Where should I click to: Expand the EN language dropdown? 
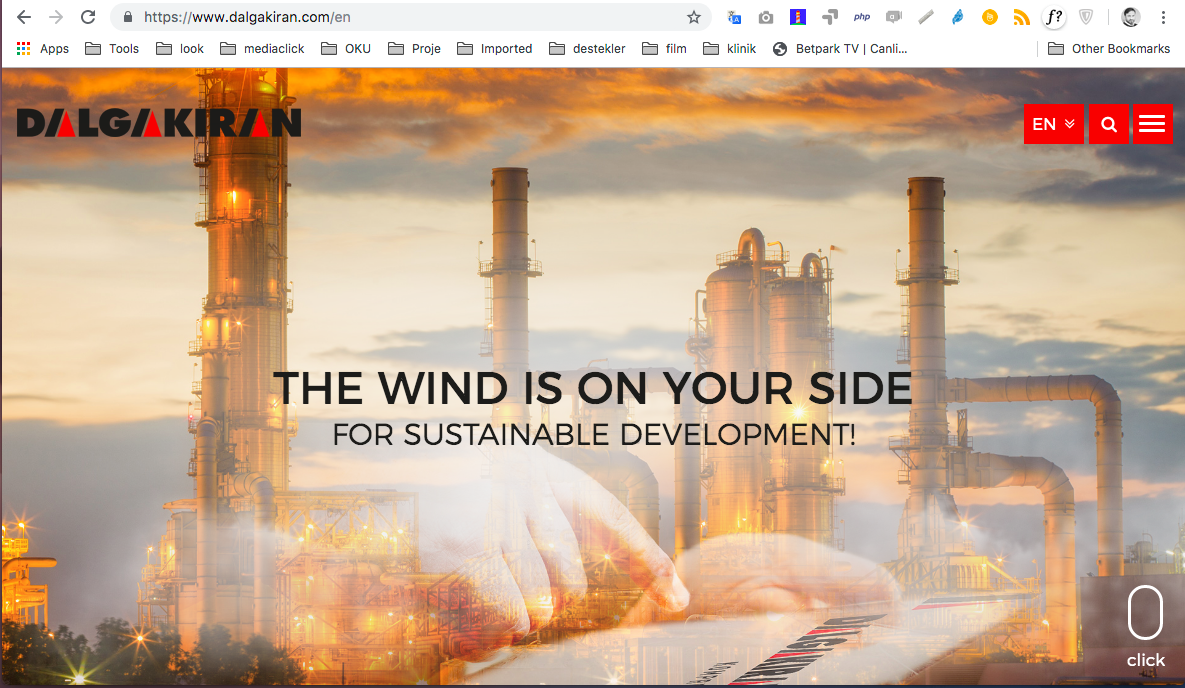pos(1053,123)
